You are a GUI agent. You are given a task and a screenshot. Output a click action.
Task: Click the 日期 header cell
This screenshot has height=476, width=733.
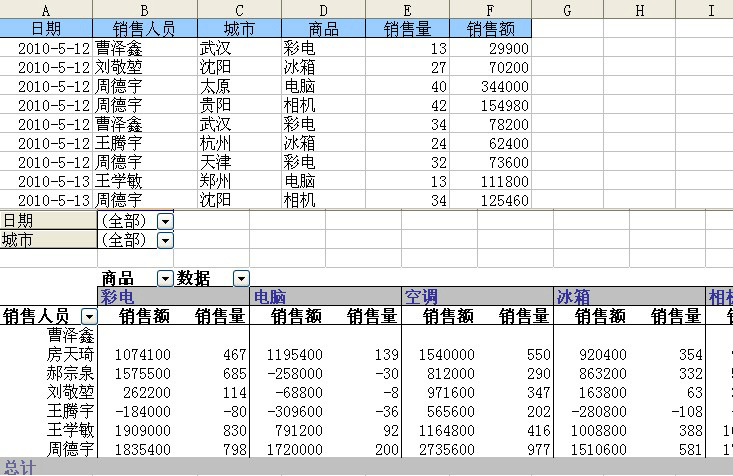coord(46,29)
